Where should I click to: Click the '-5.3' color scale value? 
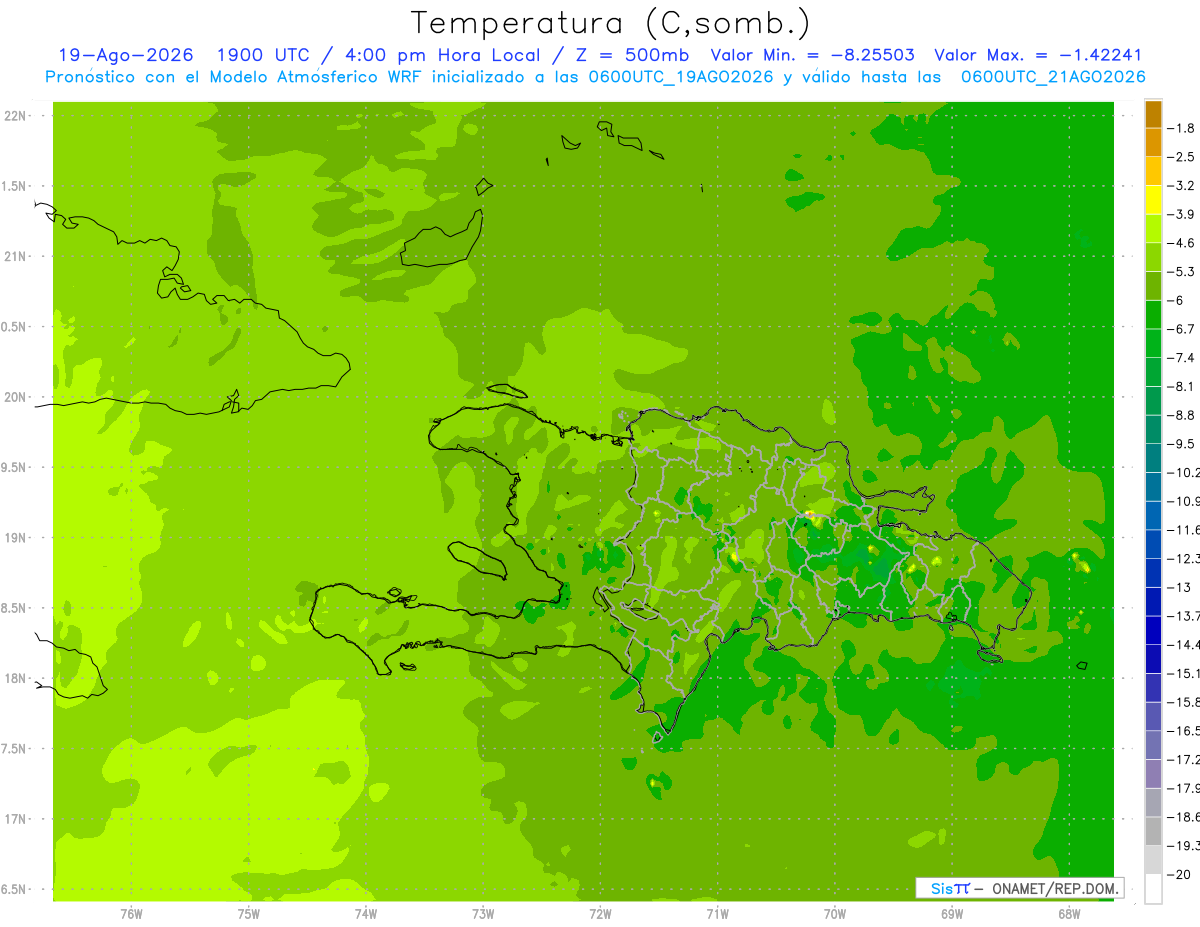(1181, 271)
